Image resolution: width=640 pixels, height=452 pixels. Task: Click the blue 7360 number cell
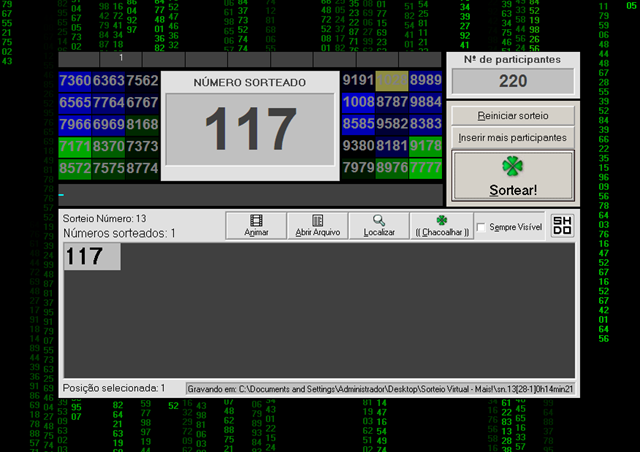pos(75,80)
